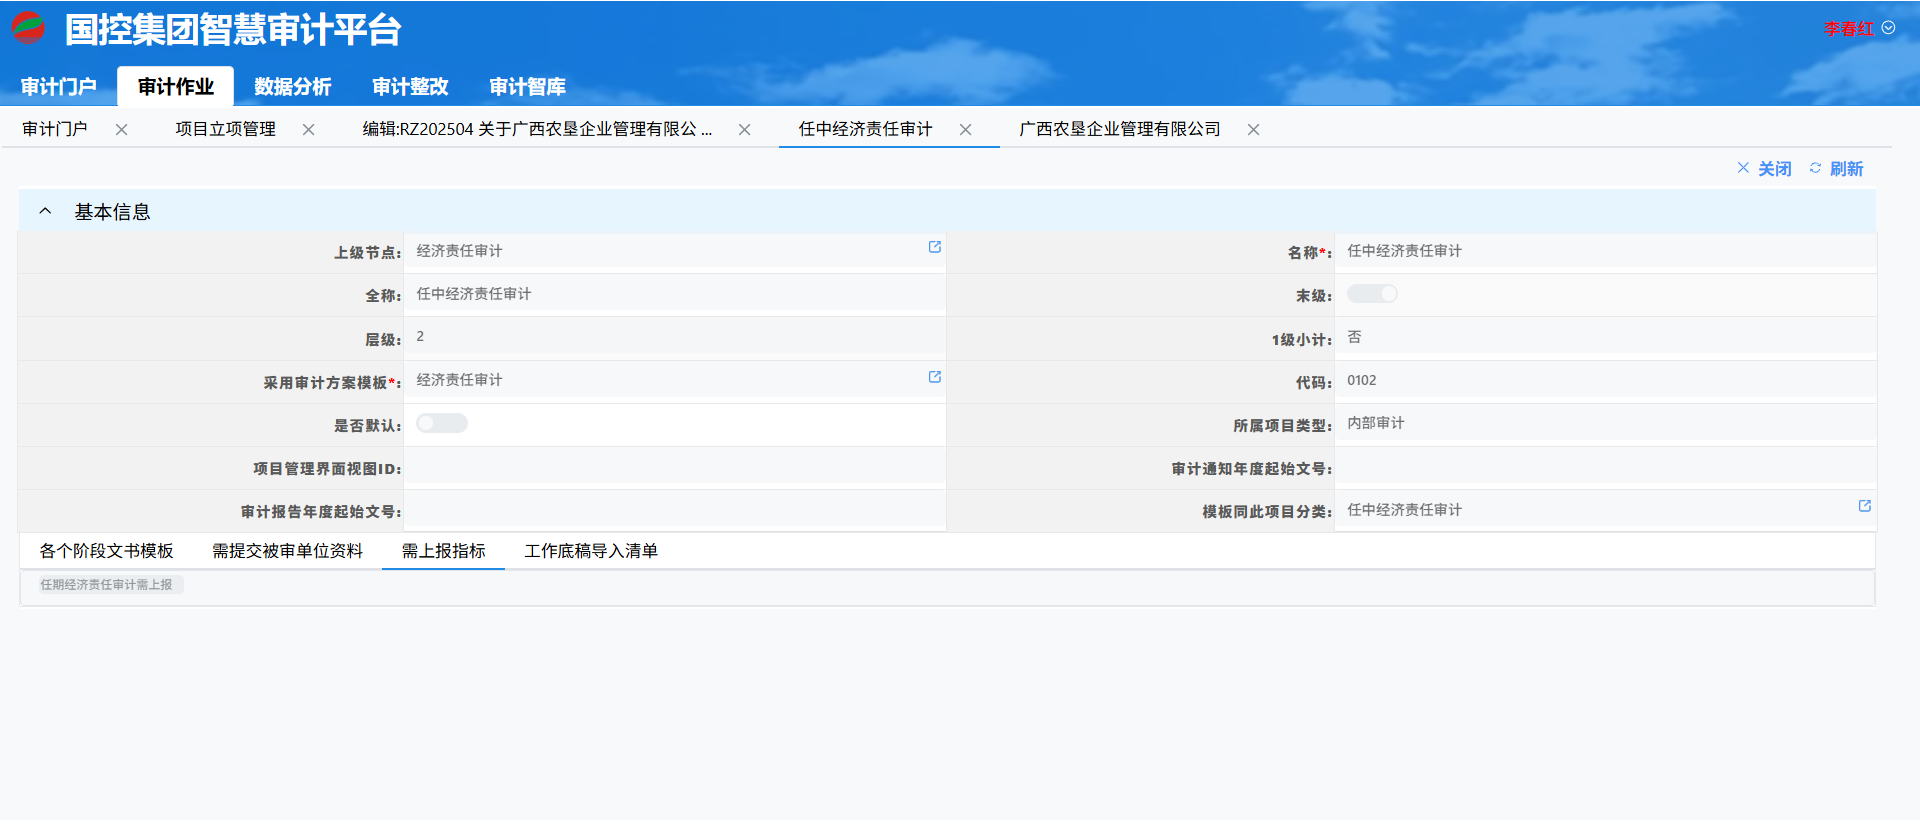Viewport: 1920px width, 839px height.
Task: Click the platform logo icon
Action: 29,28
